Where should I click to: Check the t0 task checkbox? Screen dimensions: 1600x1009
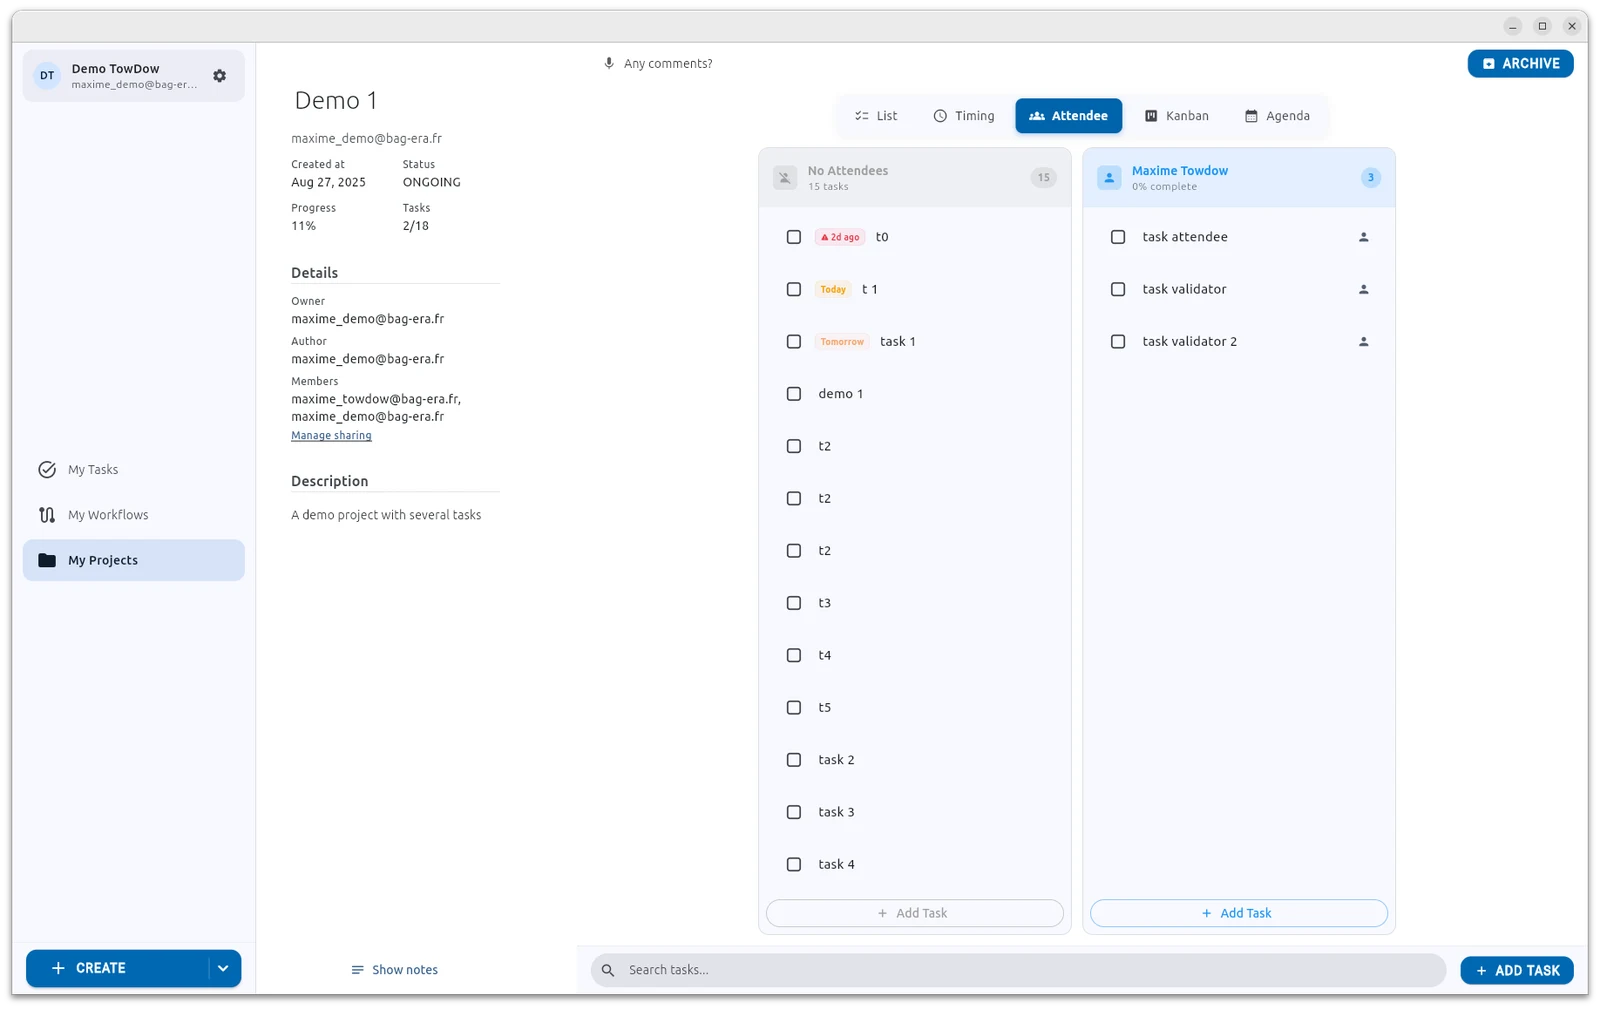click(x=794, y=237)
